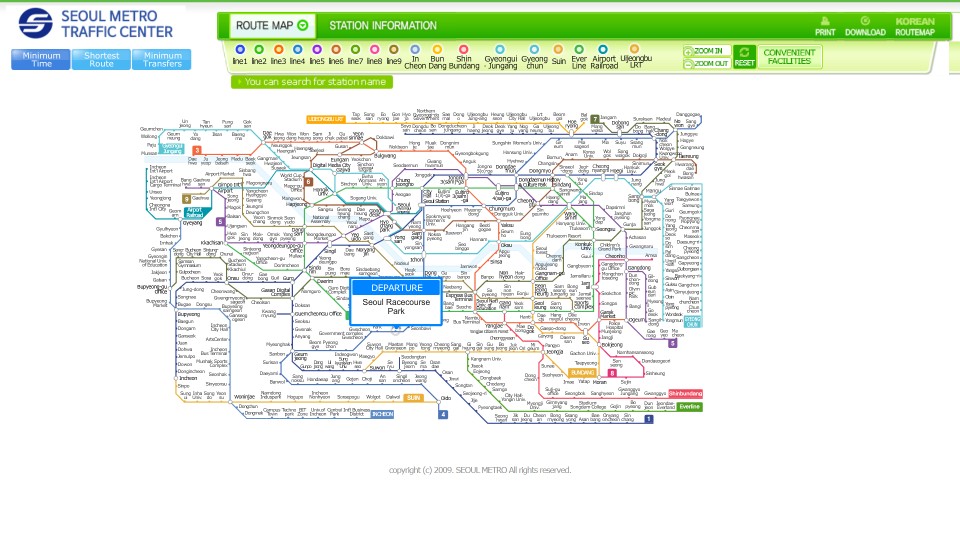The height and width of the screenshot is (540, 960).
Task: Click the Seoul Metro logo icon
Action: coord(36,23)
